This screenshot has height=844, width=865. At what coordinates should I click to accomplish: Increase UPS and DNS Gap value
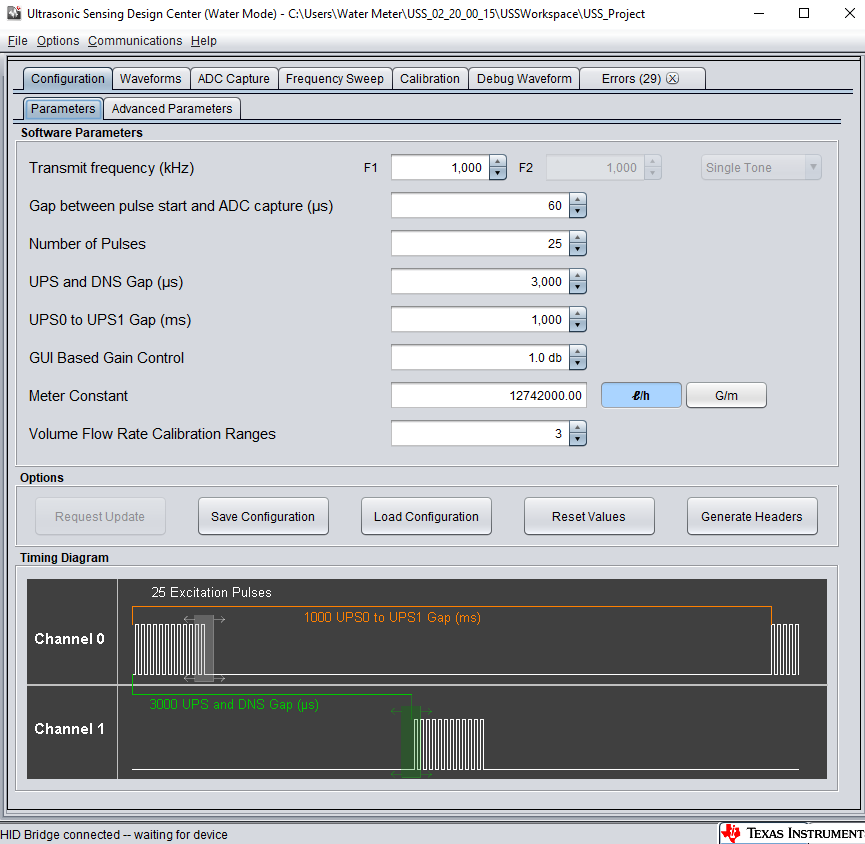[x=578, y=276]
